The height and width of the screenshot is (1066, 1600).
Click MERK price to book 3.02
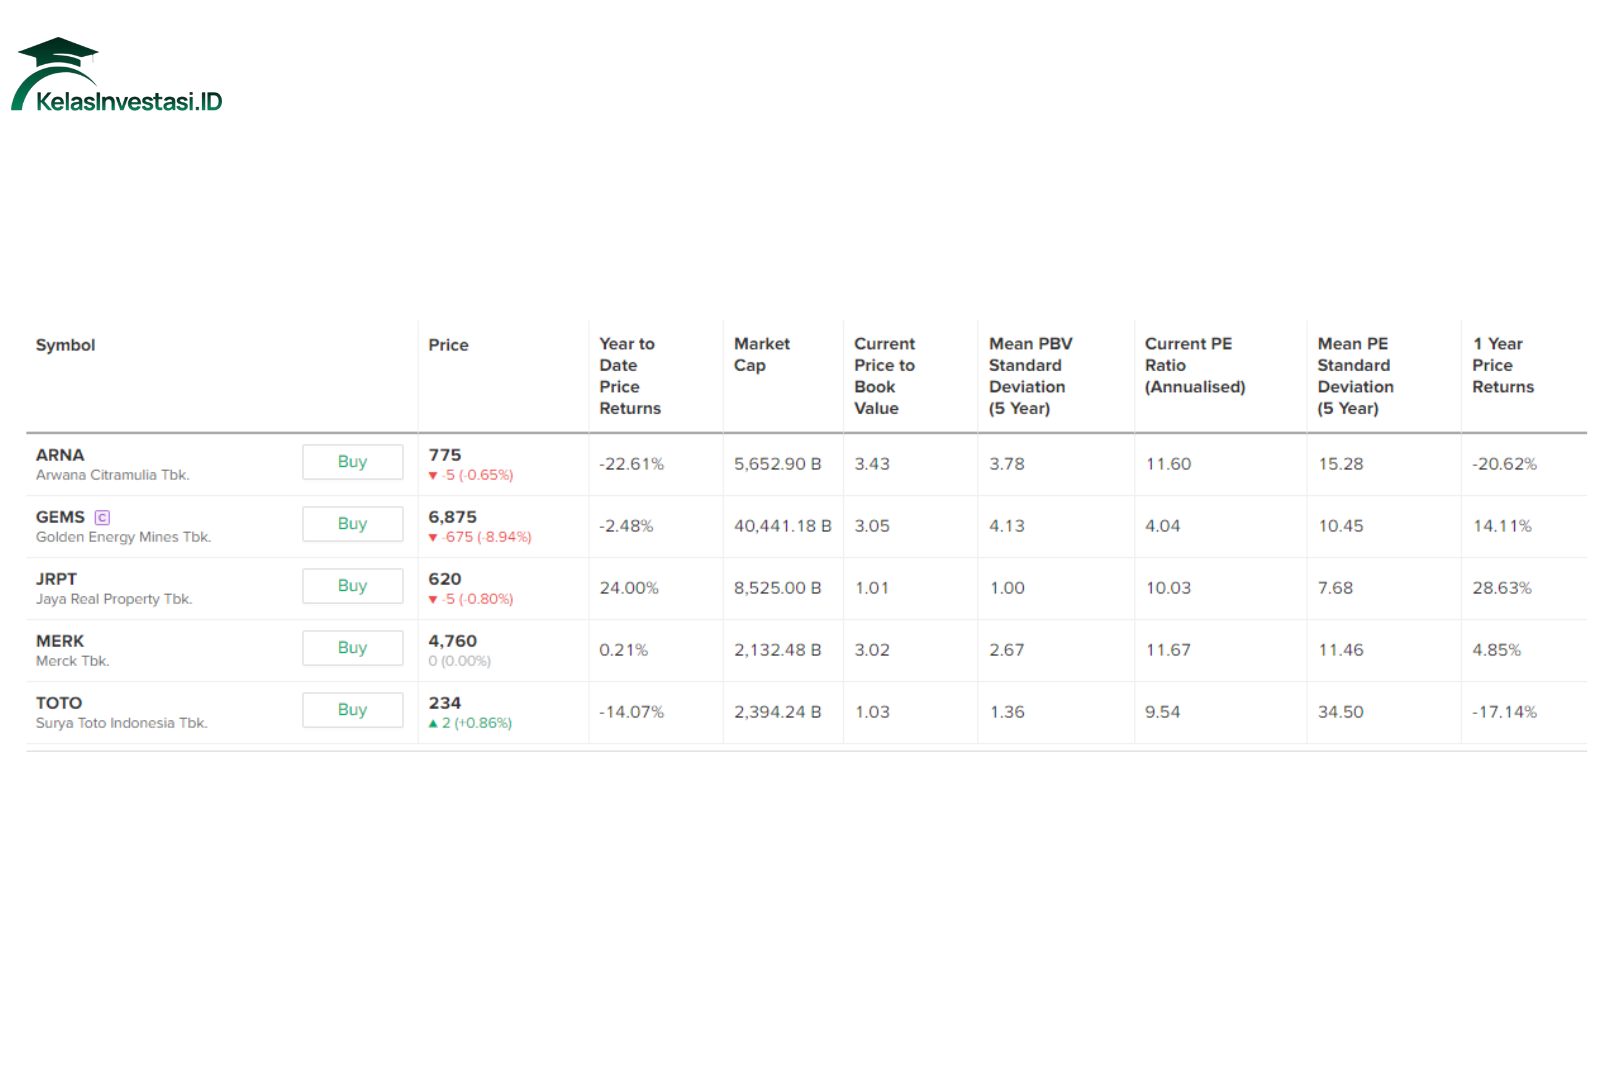pos(872,650)
